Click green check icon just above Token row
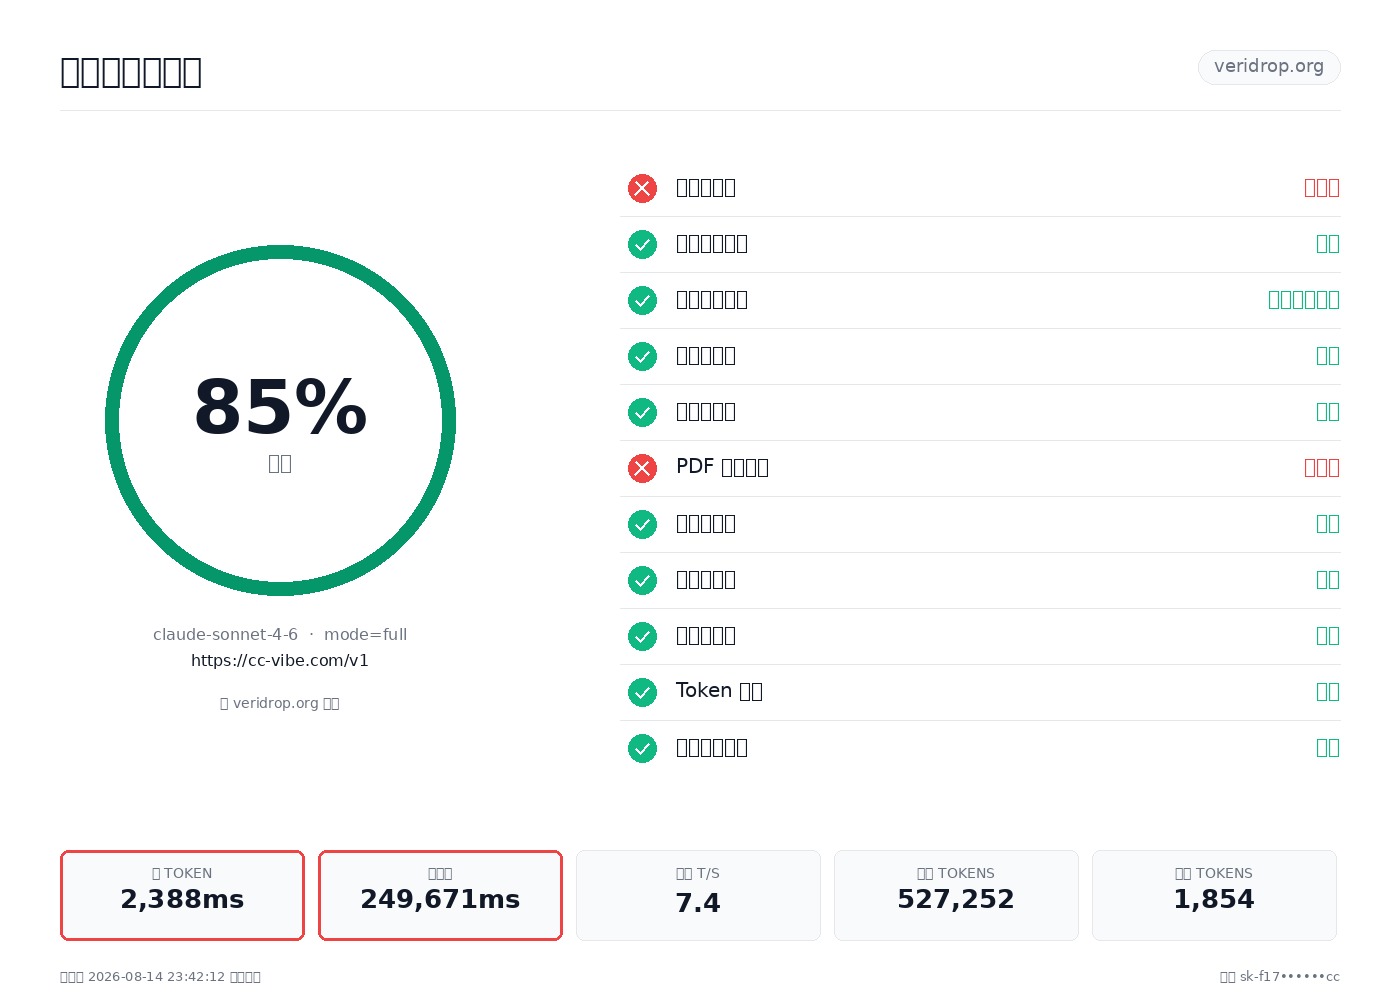This screenshot has width=1400, height=1000. [x=642, y=636]
